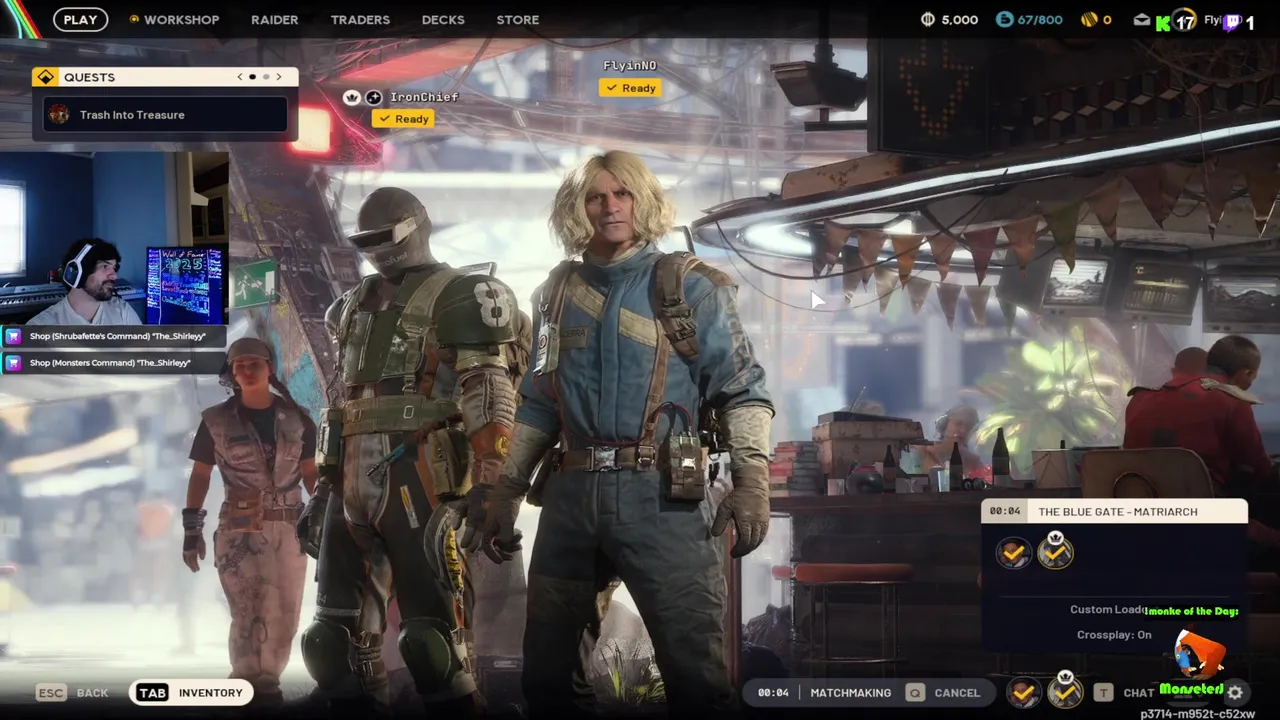The image size is (1280, 720).
Task: Click first ready avatar in matchmaking panel
Action: 1013,553
